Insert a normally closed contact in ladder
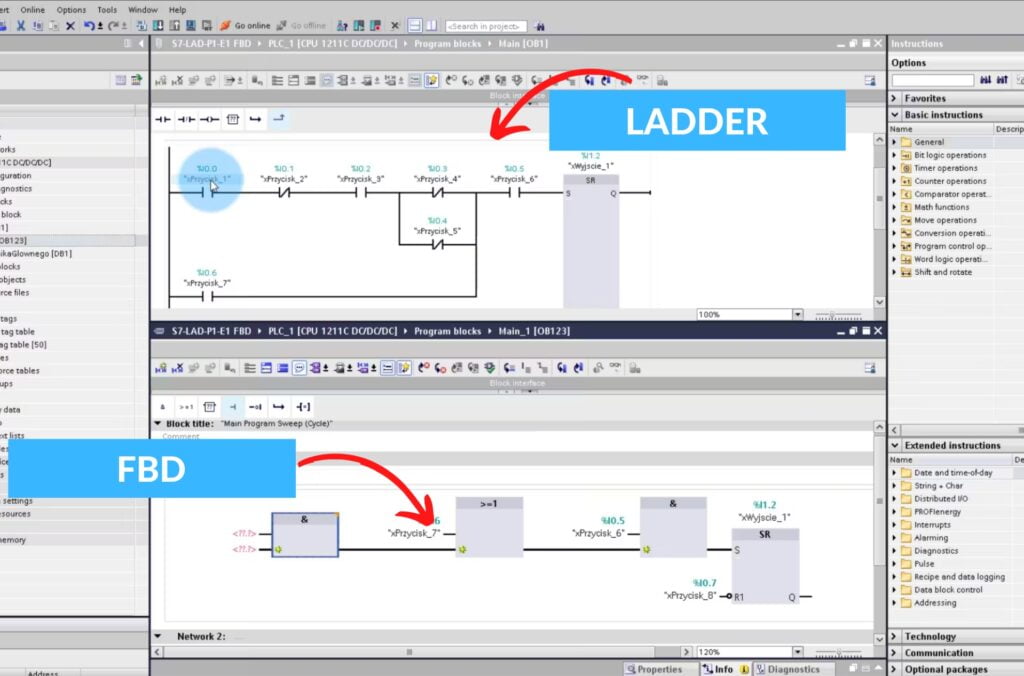This screenshot has width=1024, height=676. (185, 119)
